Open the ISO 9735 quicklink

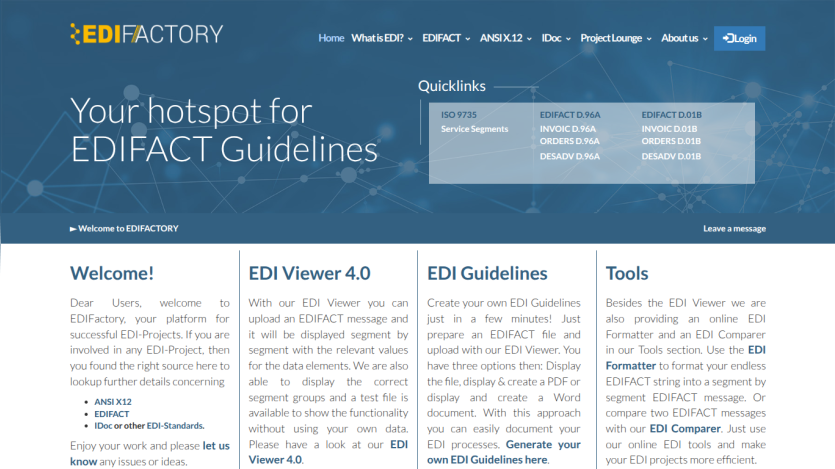coord(459,115)
